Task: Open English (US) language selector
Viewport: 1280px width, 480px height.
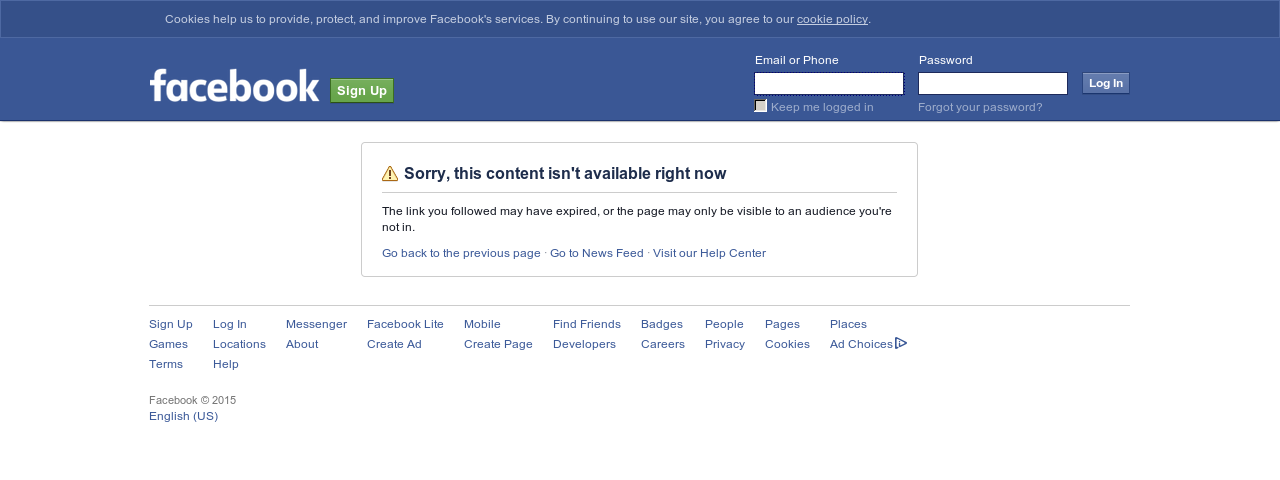Action: click(183, 416)
